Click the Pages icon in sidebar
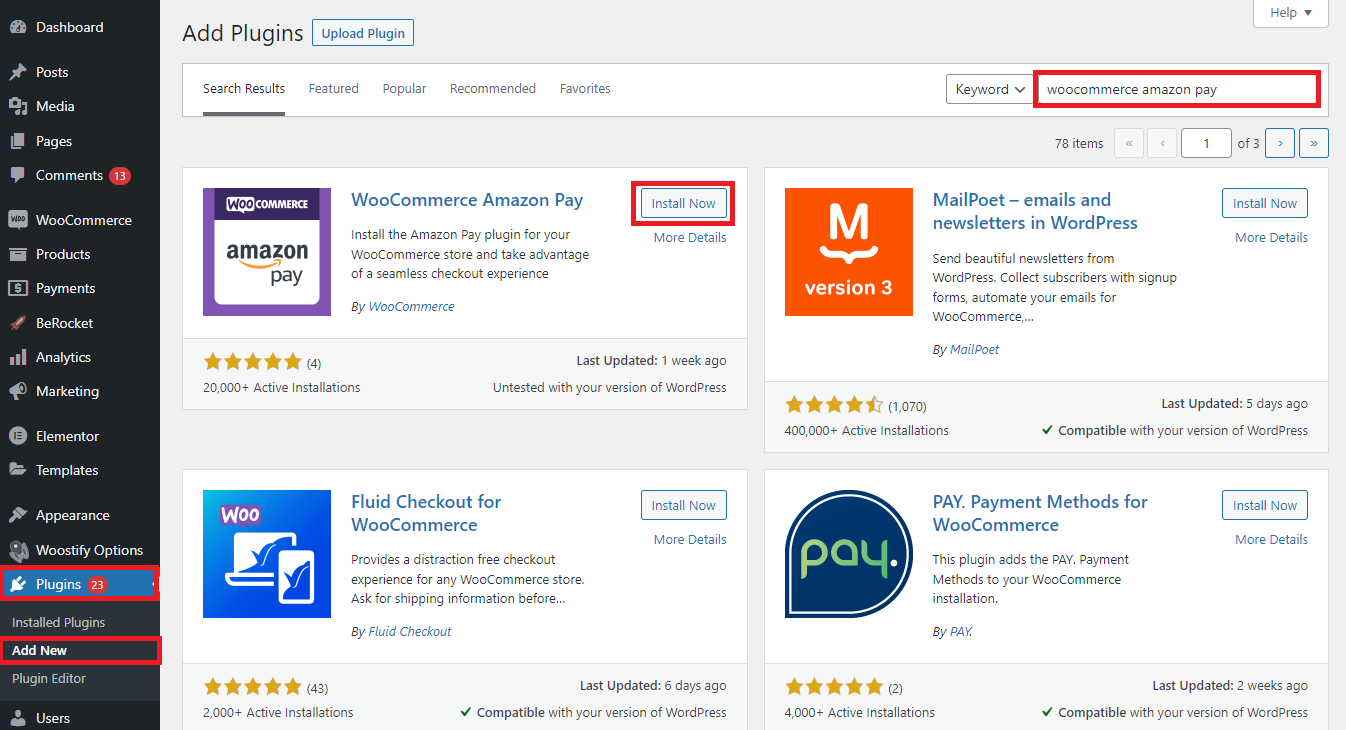The height and width of the screenshot is (730, 1346). click(x=18, y=141)
